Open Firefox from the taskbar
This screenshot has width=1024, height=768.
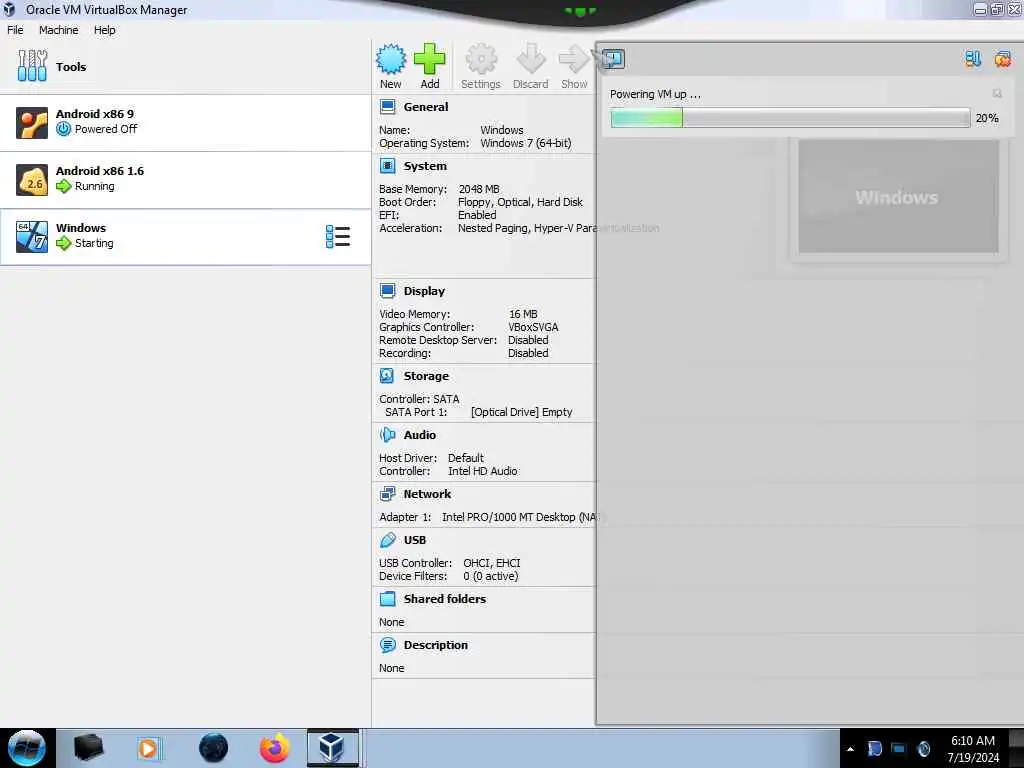(274, 748)
